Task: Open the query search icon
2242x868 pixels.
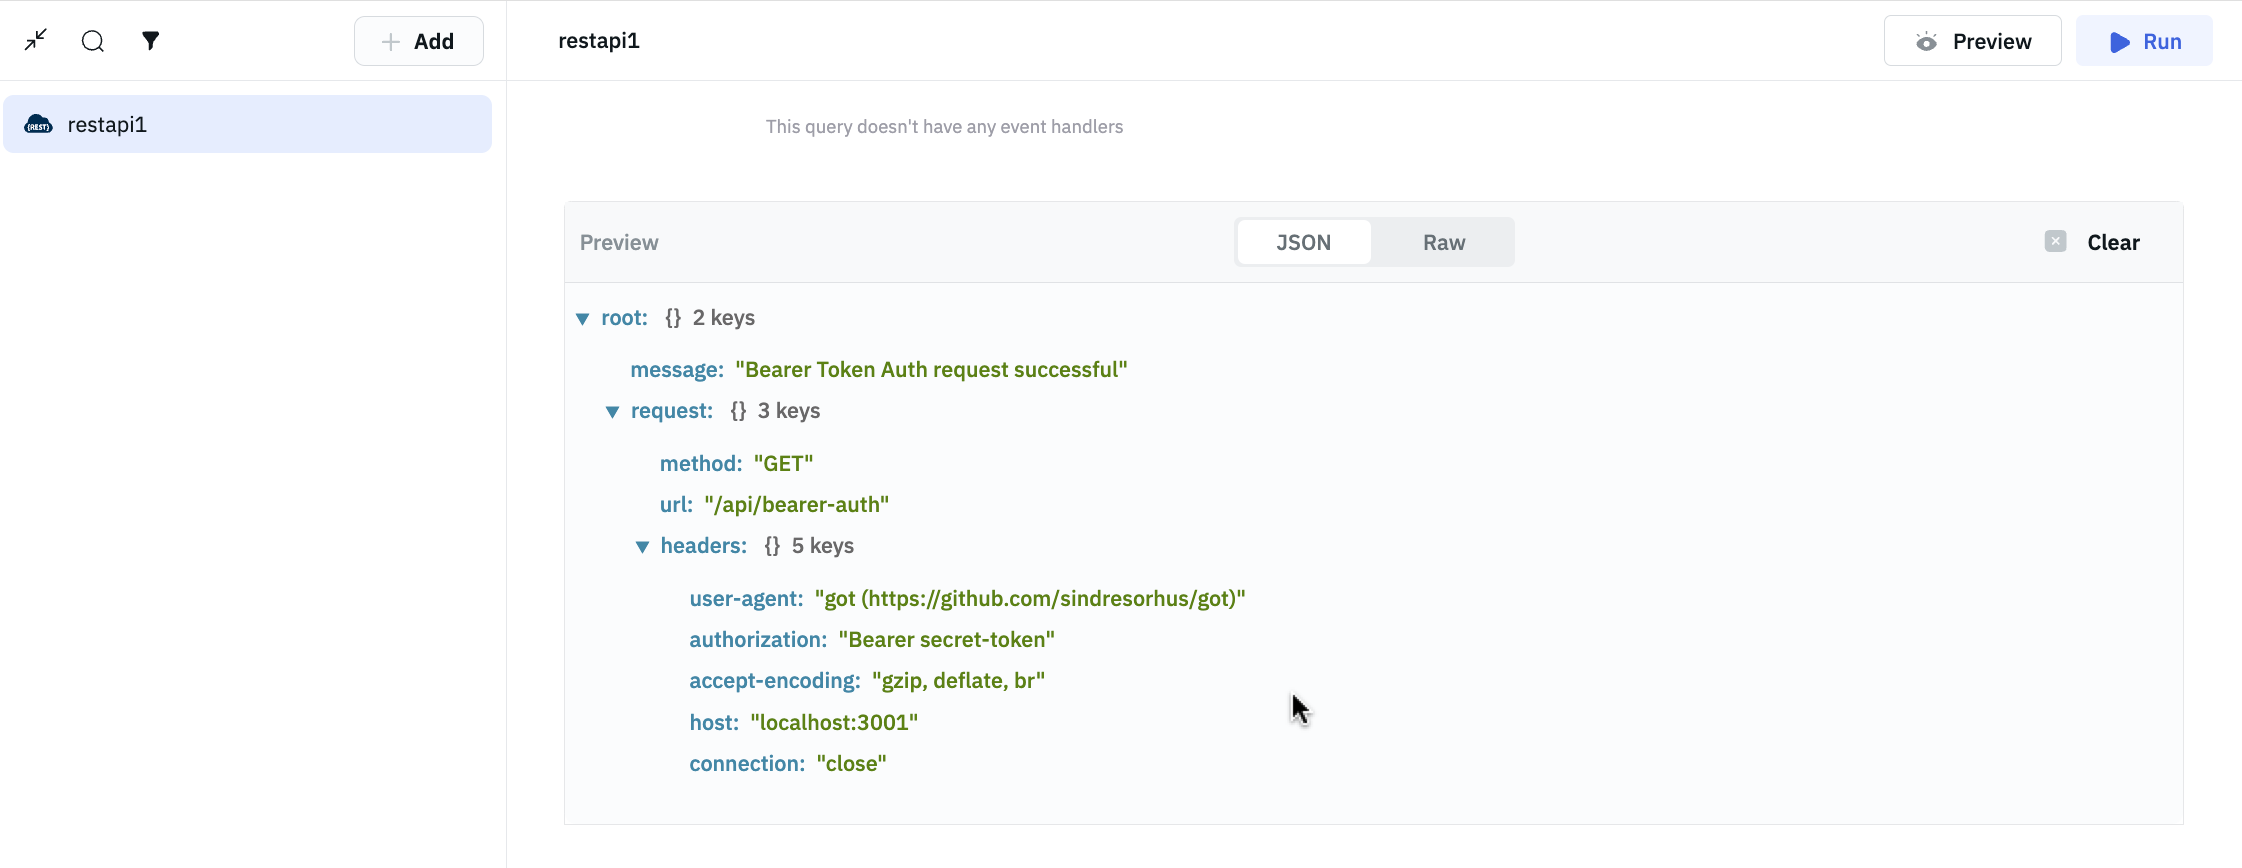Action: coord(93,41)
